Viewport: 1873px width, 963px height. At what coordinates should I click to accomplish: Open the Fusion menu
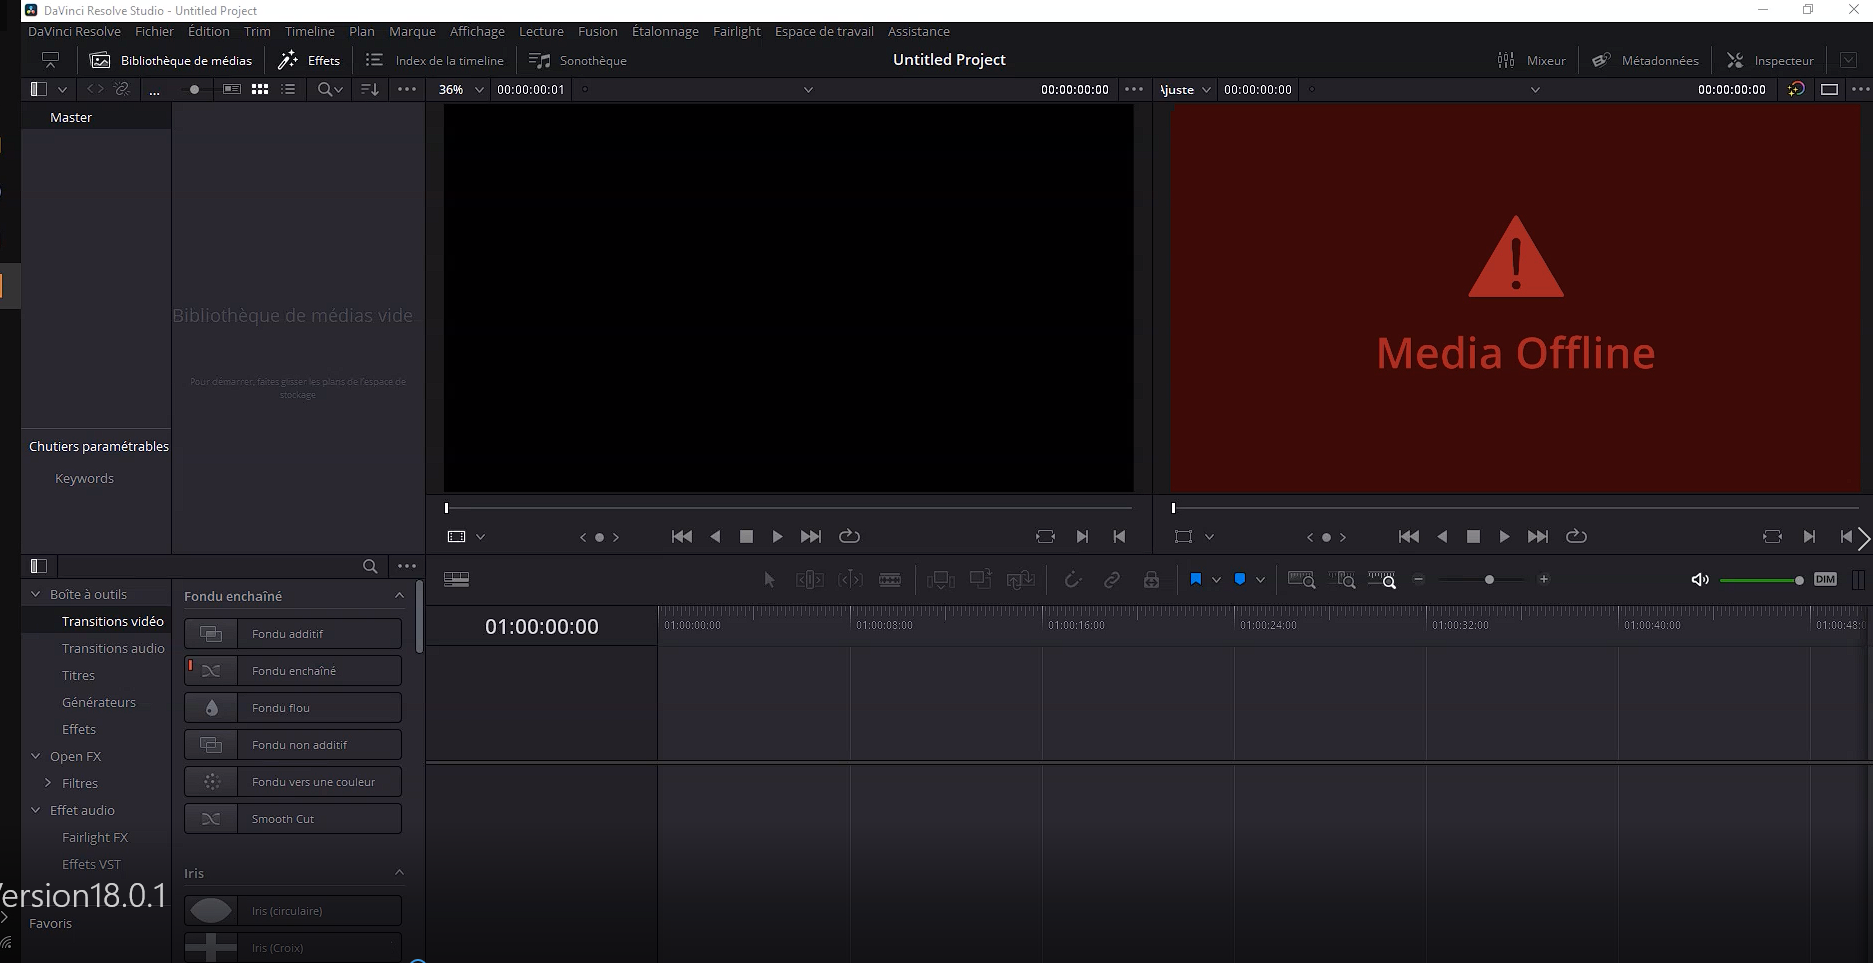point(597,31)
